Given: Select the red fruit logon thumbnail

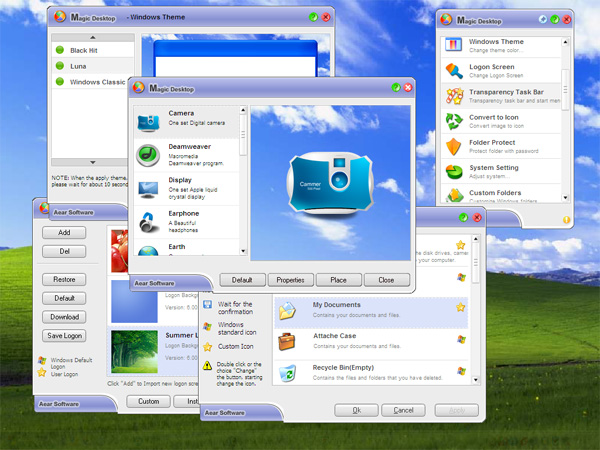Looking at the screenshot, I should click(x=119, y=251).
